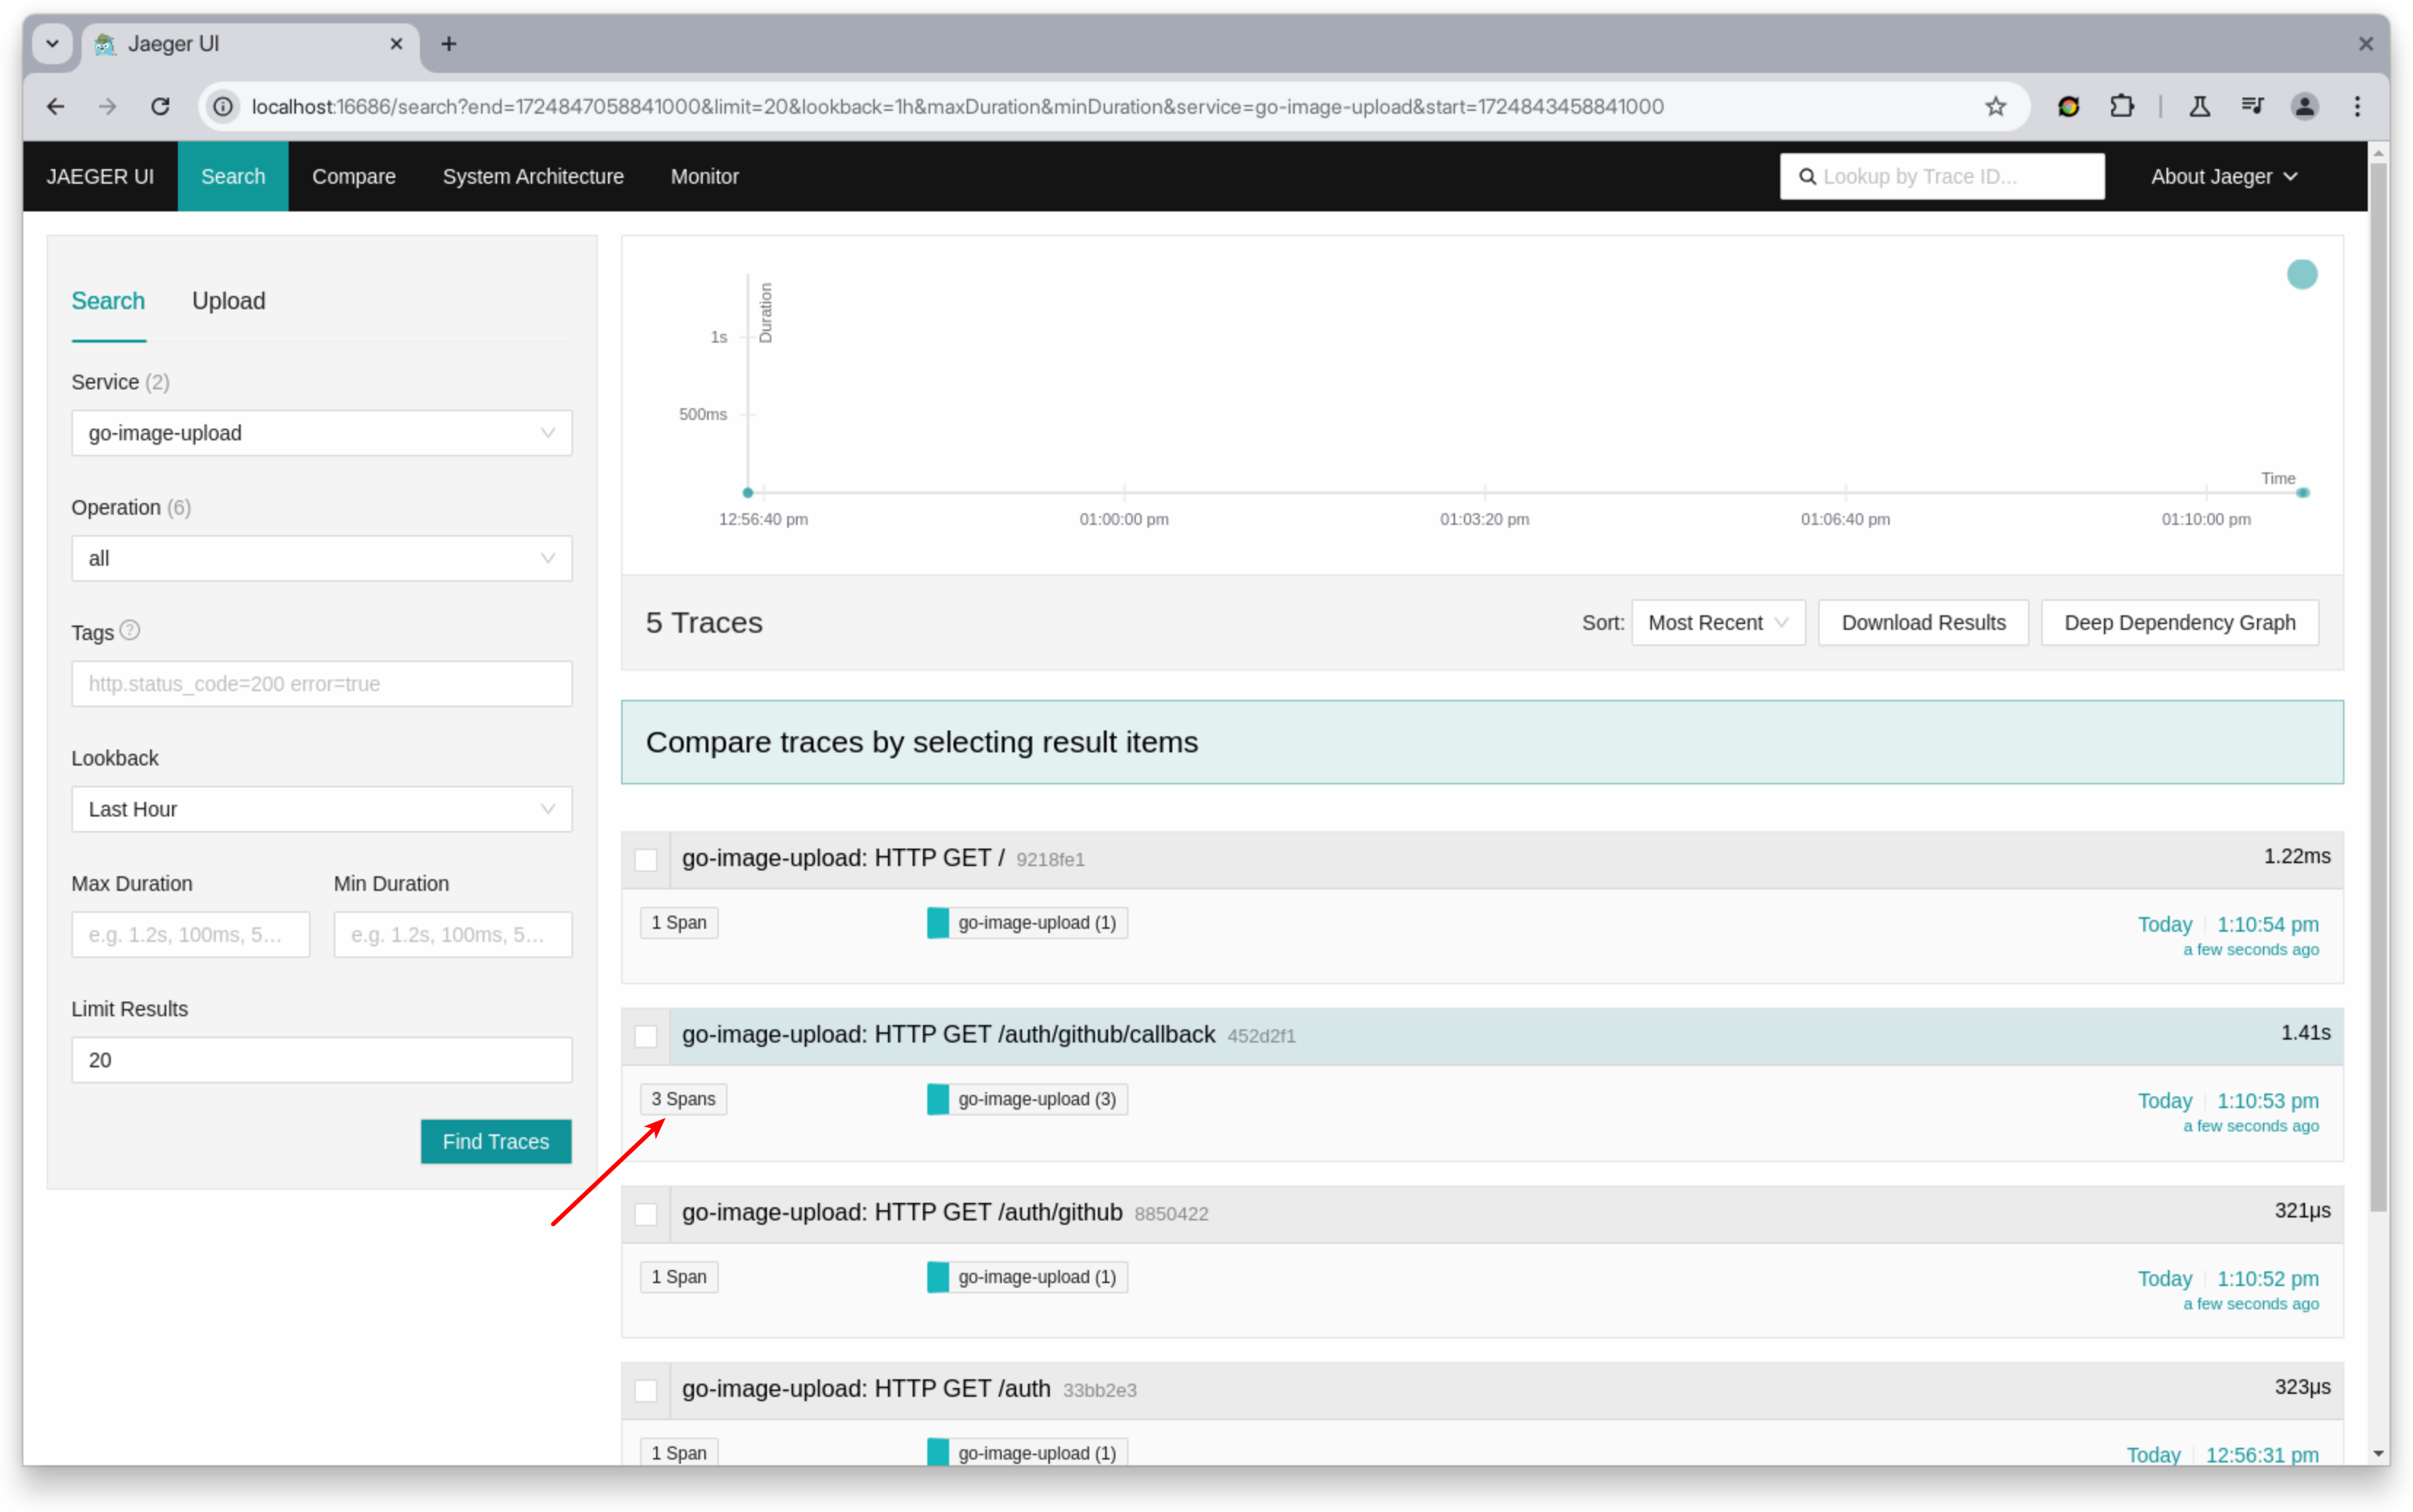This screenshot has width=2413, height=1512.
Task: Switch to the Upload tab
Action: (x=228, y=301)
